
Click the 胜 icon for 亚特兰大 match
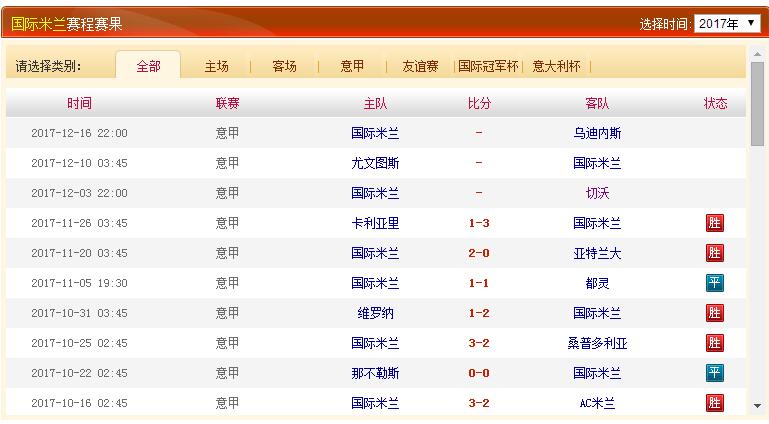click(x=715, y=253)
